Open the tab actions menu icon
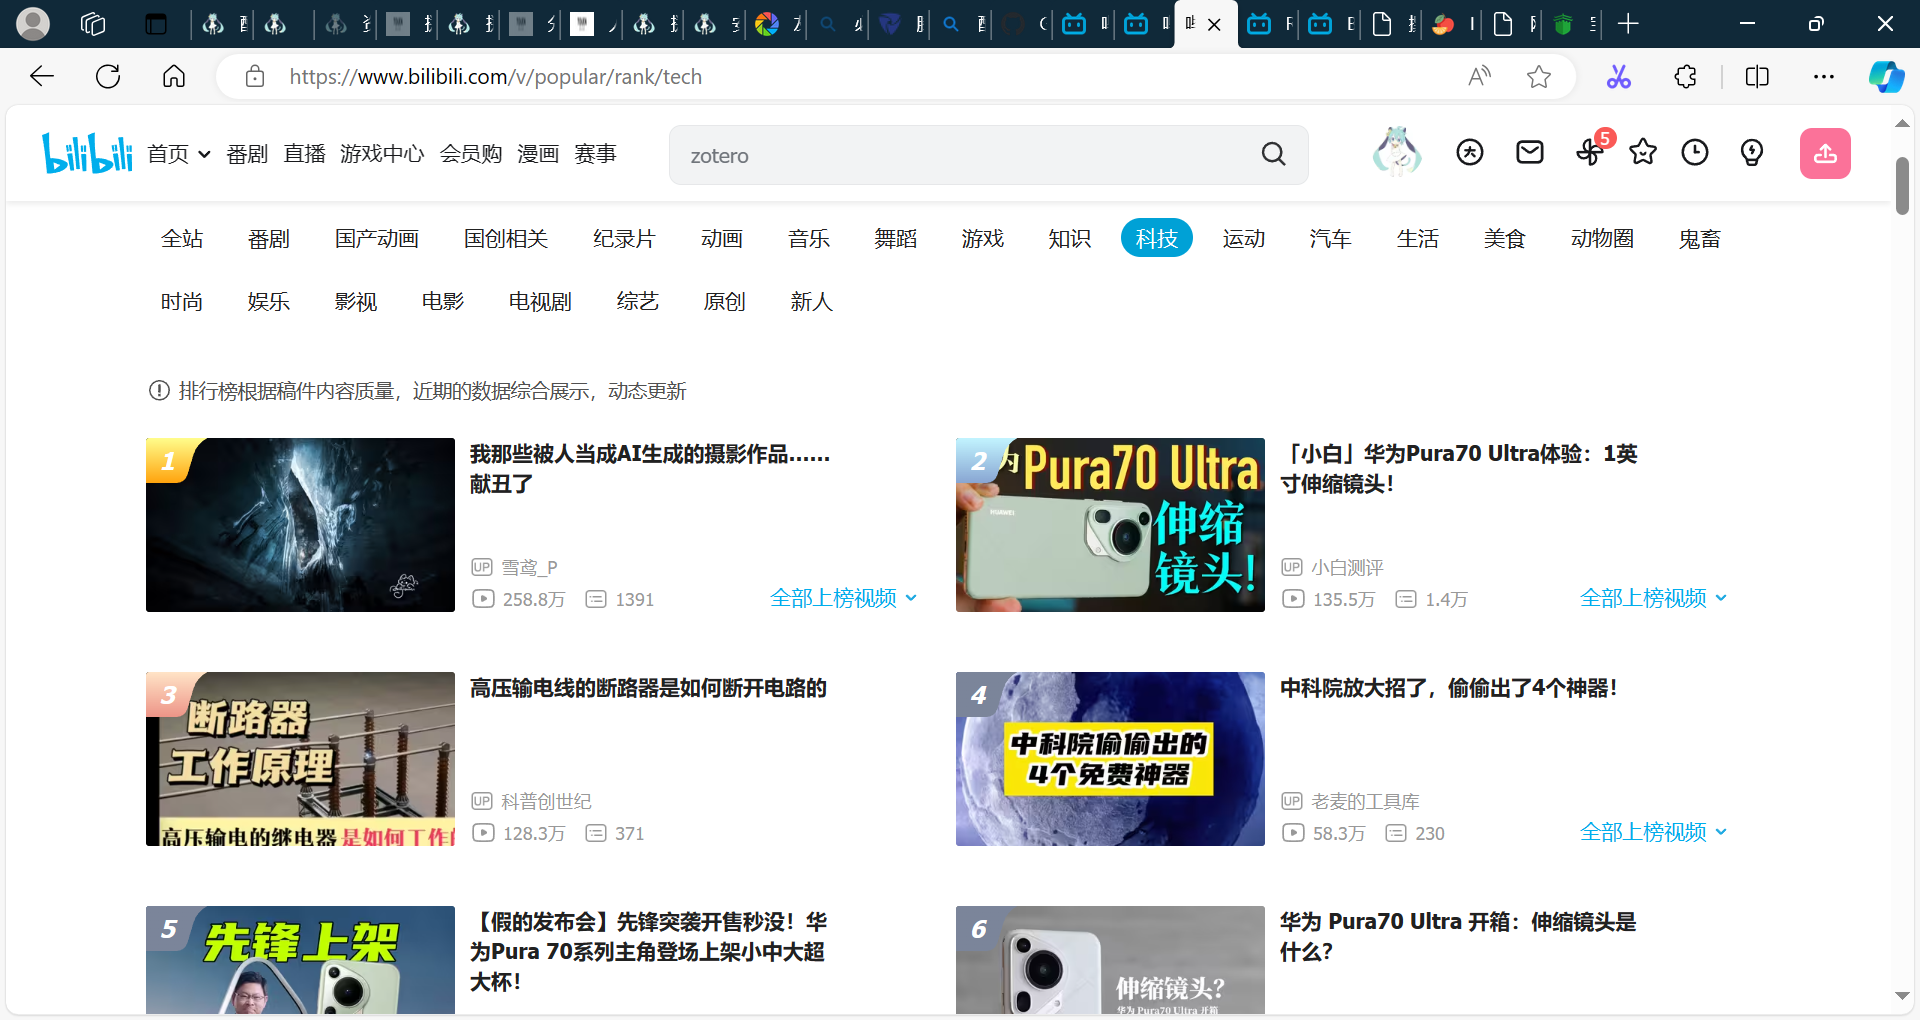The image size is (1920, 1020). 156,23
